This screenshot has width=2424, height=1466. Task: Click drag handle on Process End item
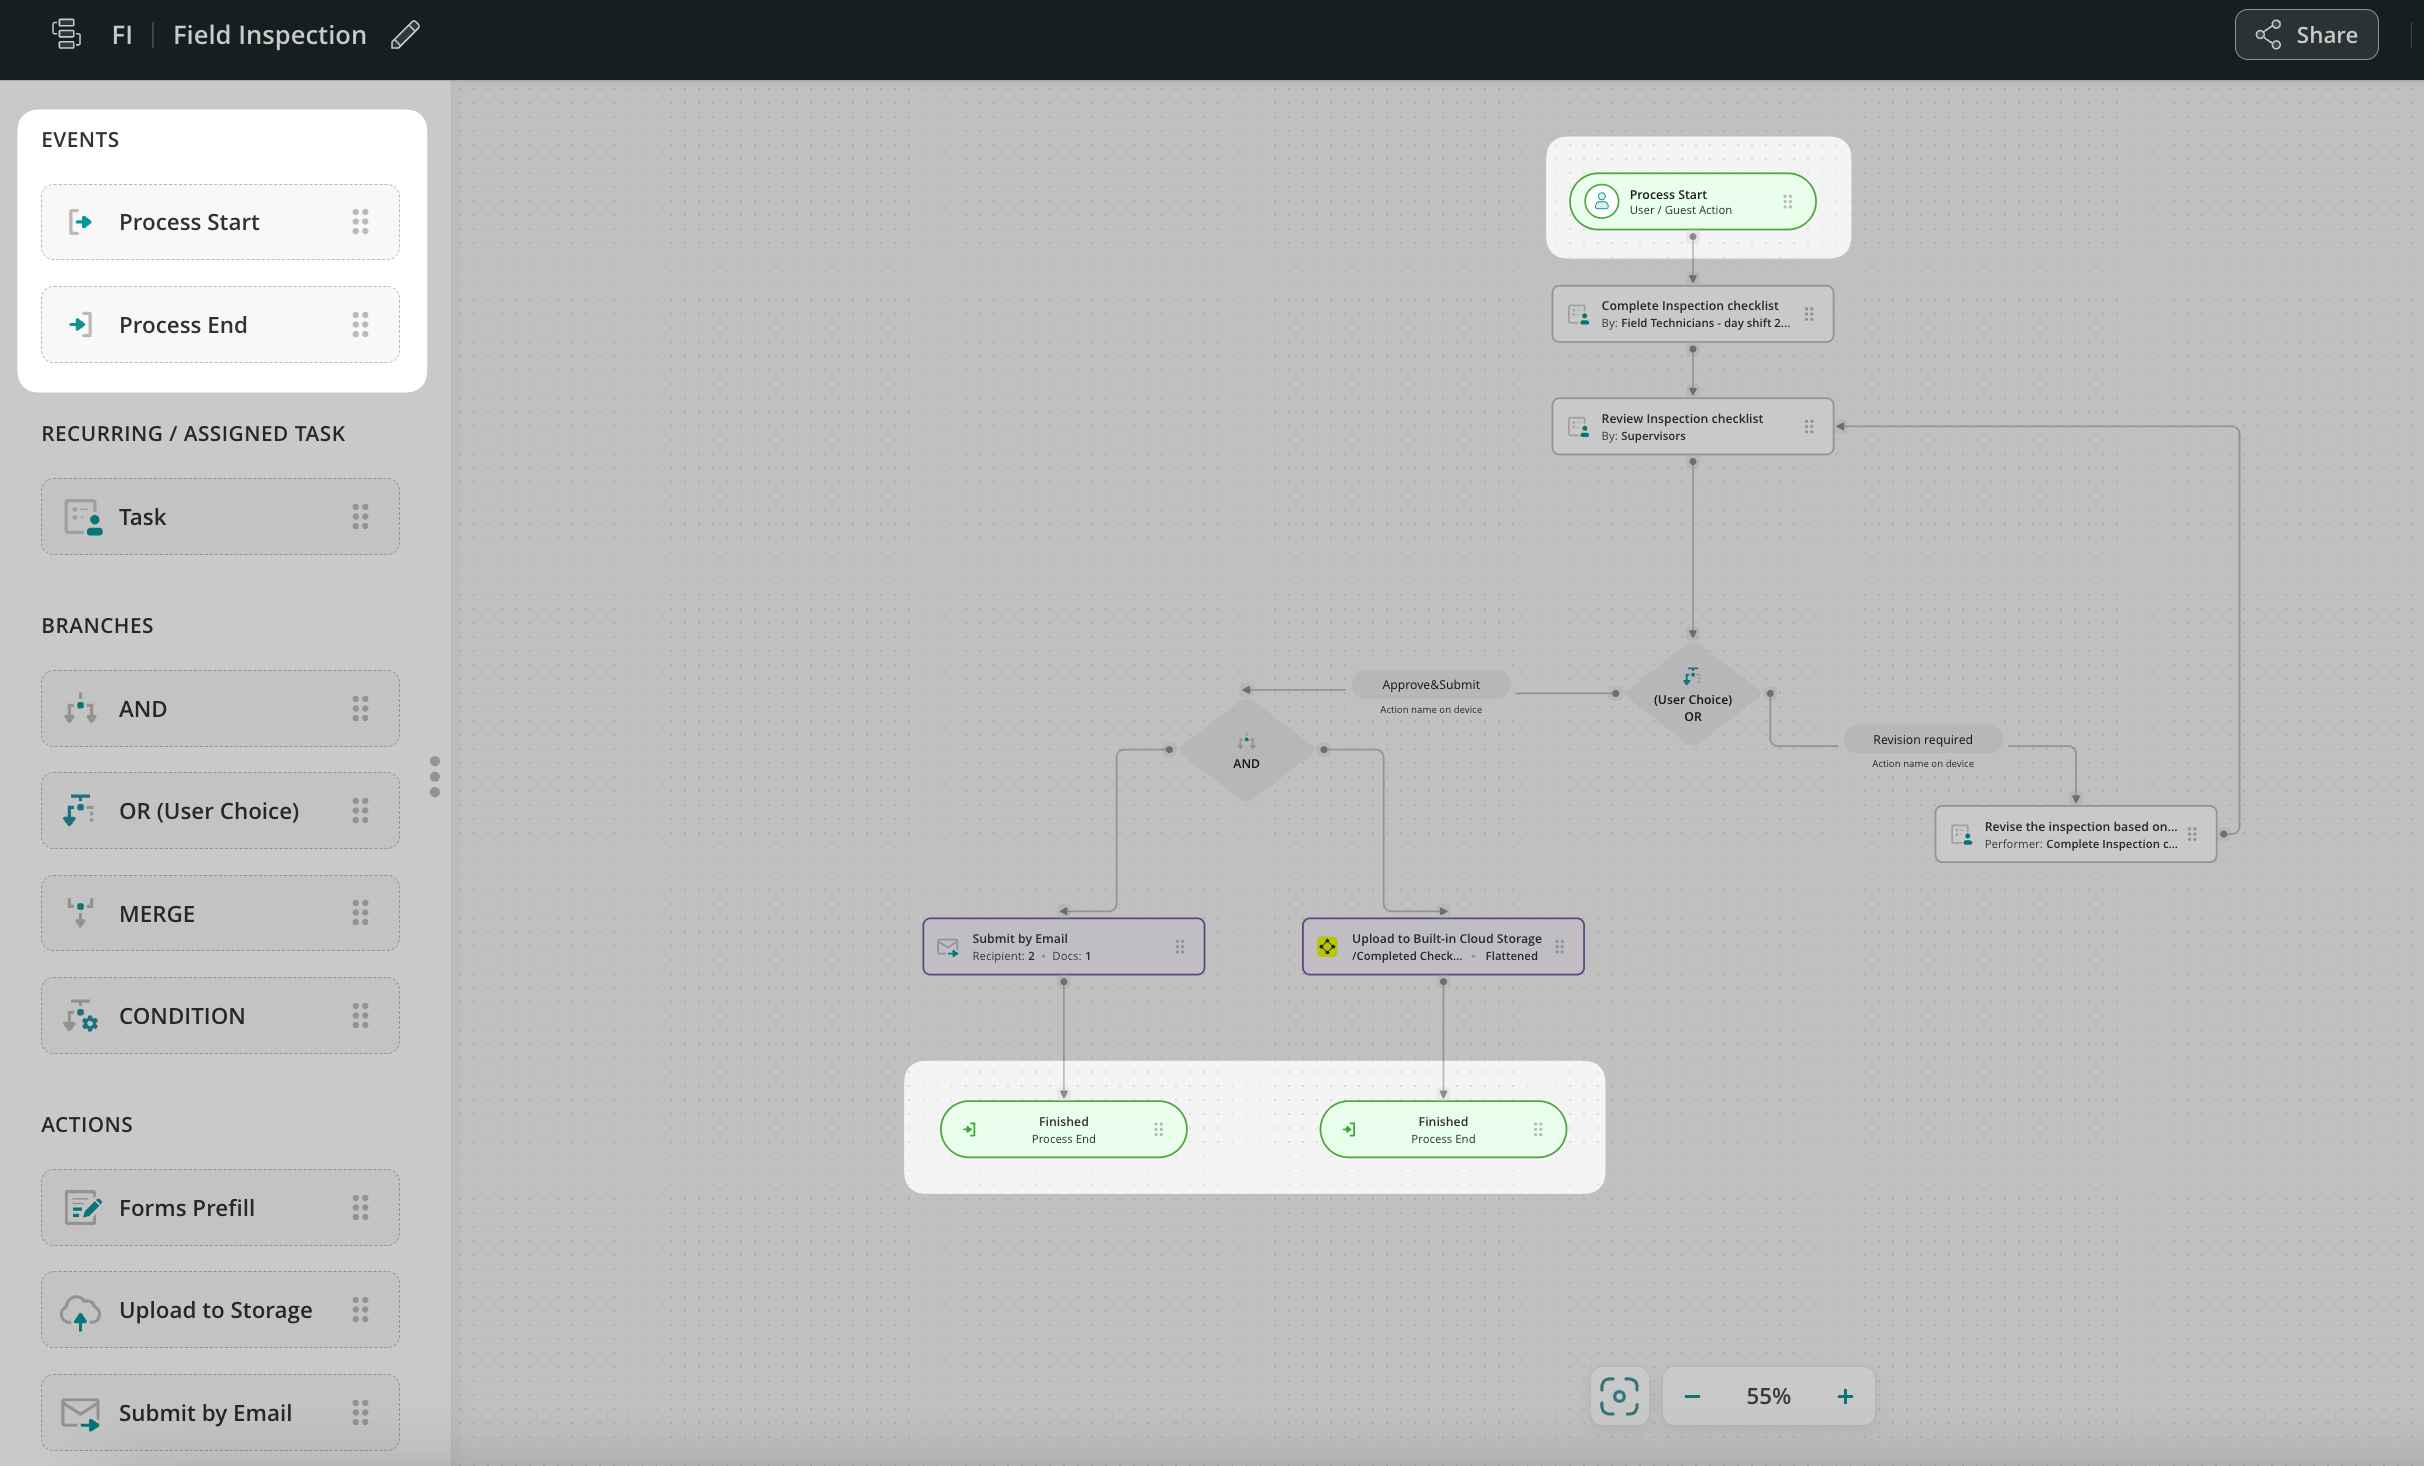coord(360,325)
